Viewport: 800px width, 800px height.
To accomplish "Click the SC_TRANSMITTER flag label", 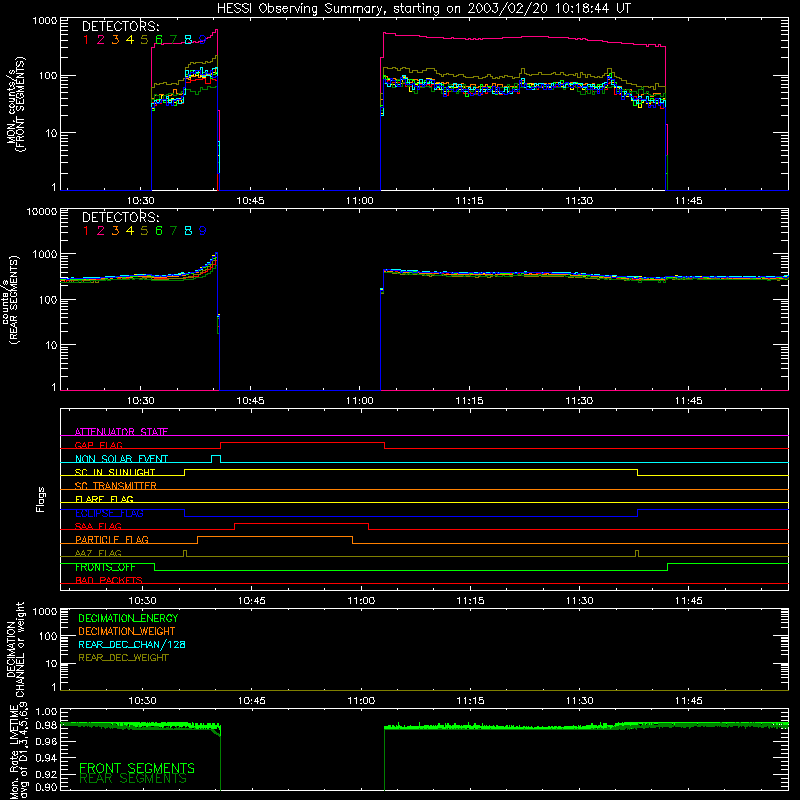I will [116, 485].
